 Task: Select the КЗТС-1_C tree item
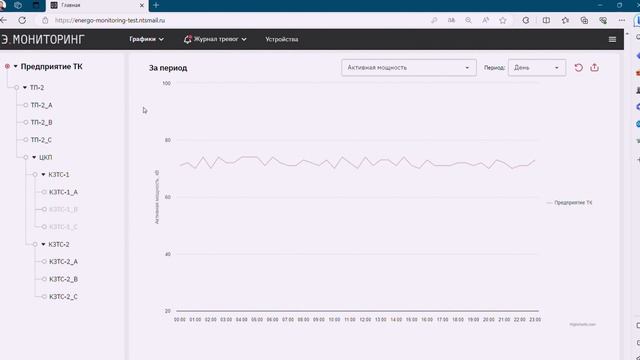coord(63,227)
